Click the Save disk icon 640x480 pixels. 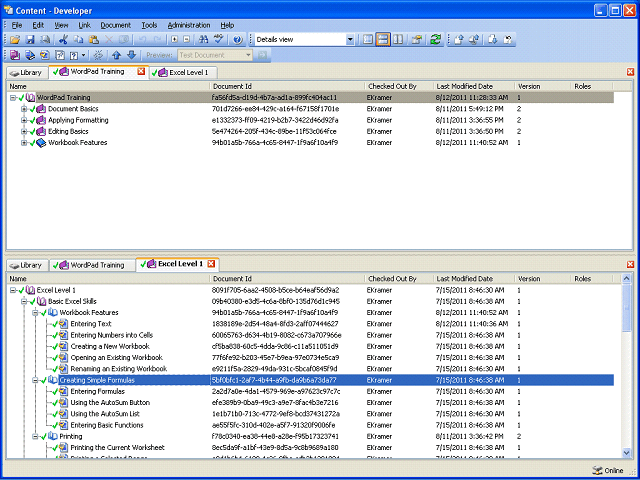(x=30, y=40)
